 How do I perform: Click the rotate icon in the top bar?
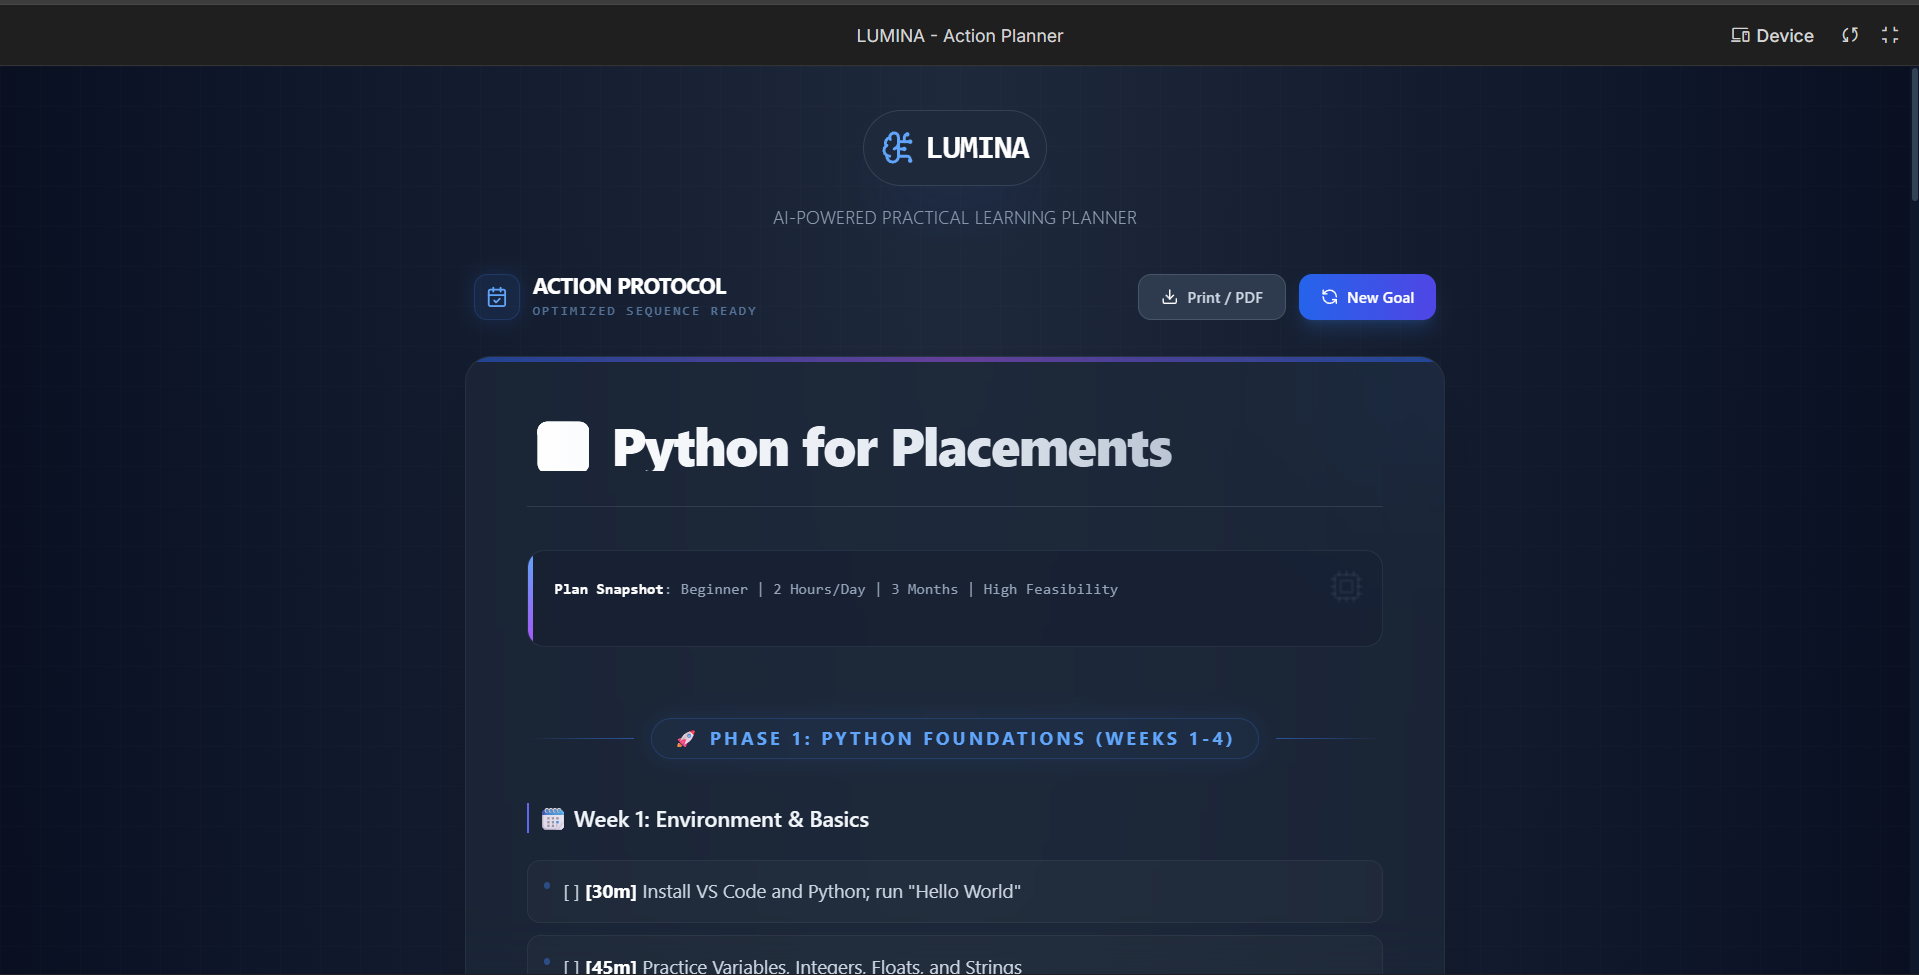[x=1850, y=35]
